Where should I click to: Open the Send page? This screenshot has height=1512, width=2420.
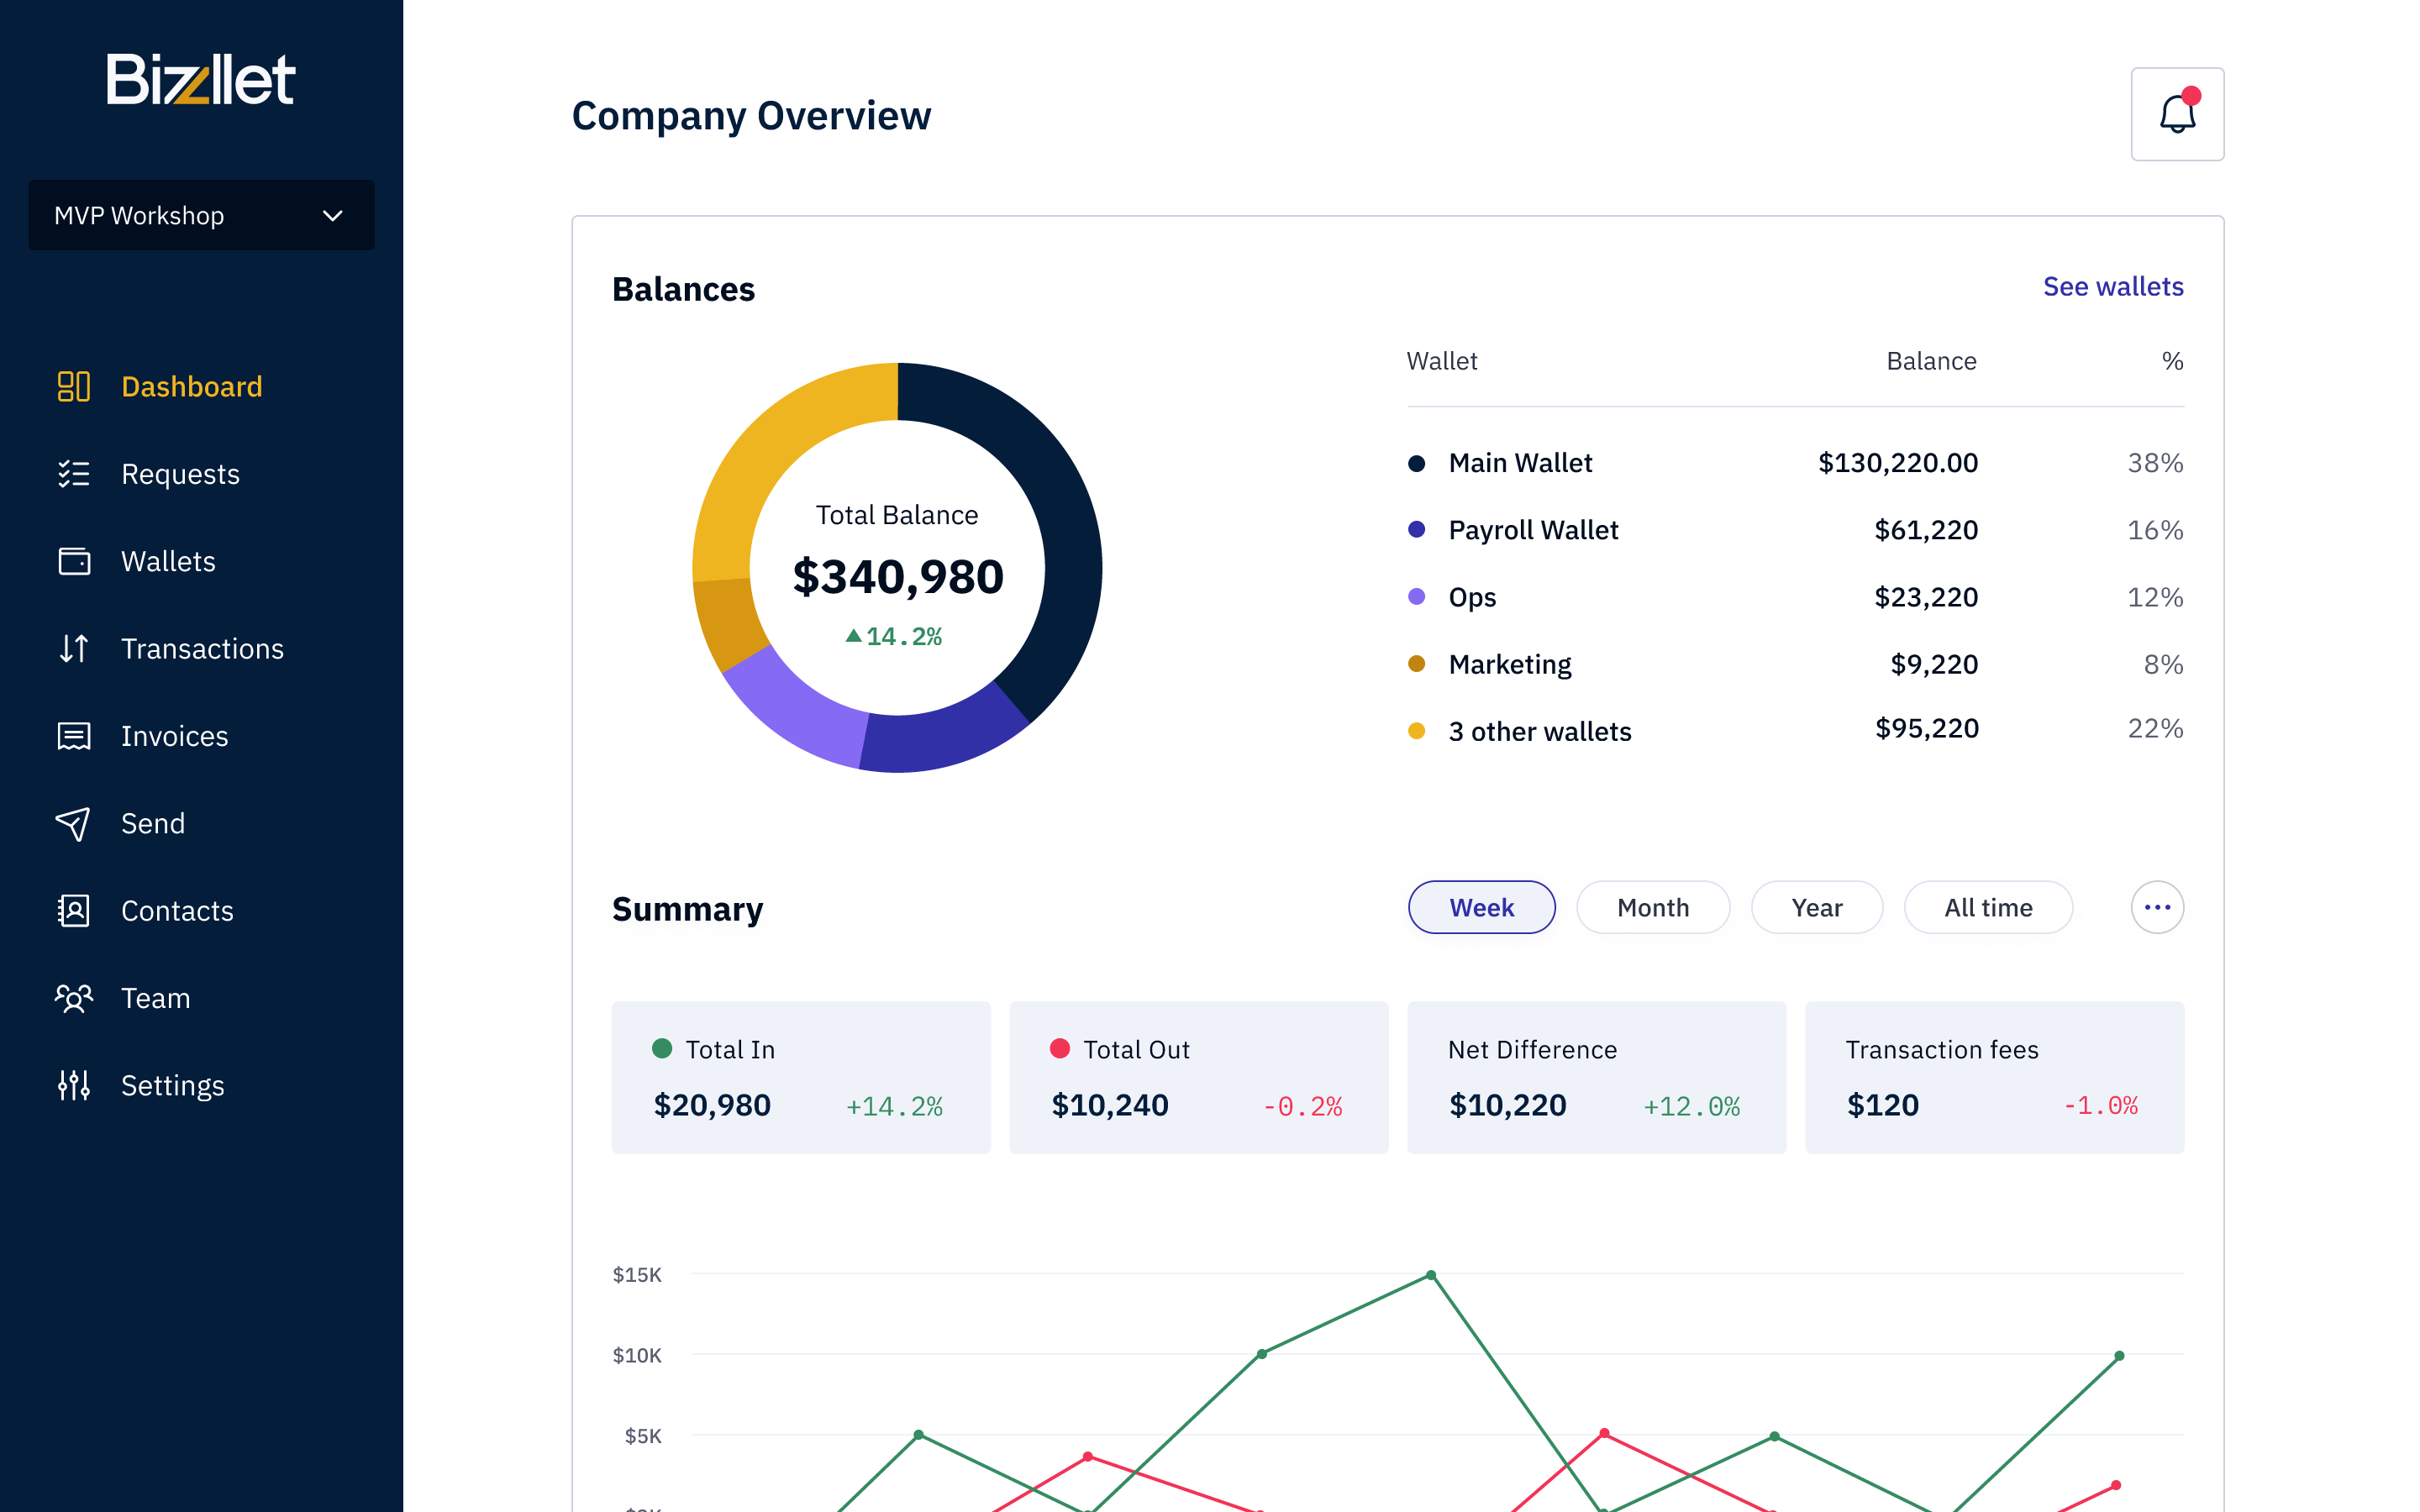tap(153, 823)
